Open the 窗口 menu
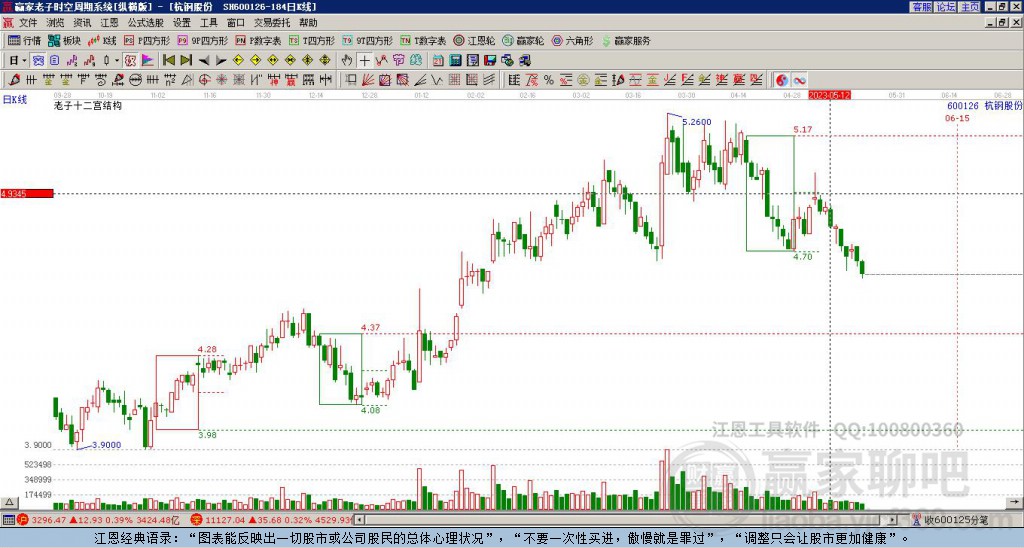The width and height of the screenshot is (1024, 548). coord(236,23)
